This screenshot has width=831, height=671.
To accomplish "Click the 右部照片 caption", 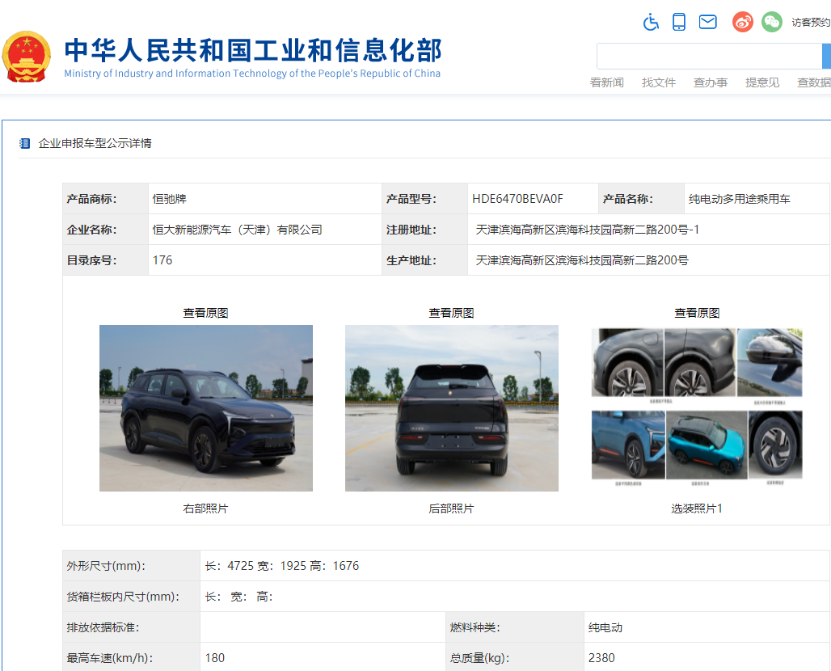I will click(x=206, y=509).
